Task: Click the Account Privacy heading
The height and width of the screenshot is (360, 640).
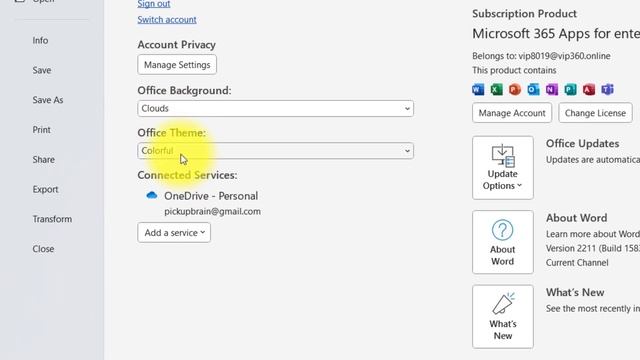Action: [176, 44]
